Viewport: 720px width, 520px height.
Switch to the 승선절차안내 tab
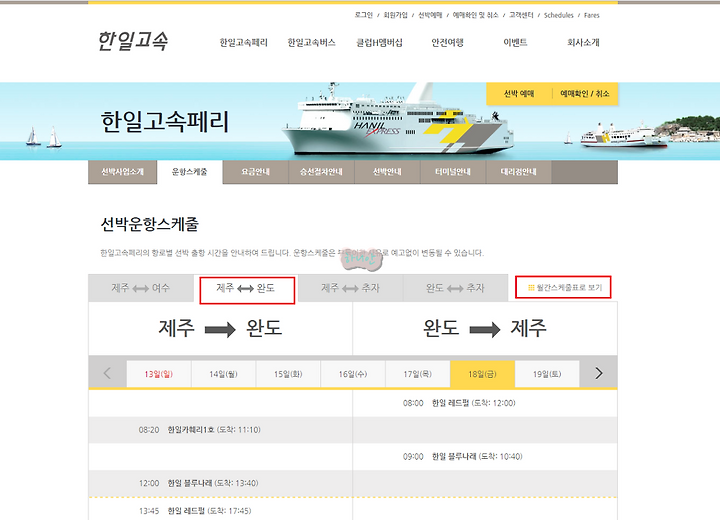(x=321, y=172)
